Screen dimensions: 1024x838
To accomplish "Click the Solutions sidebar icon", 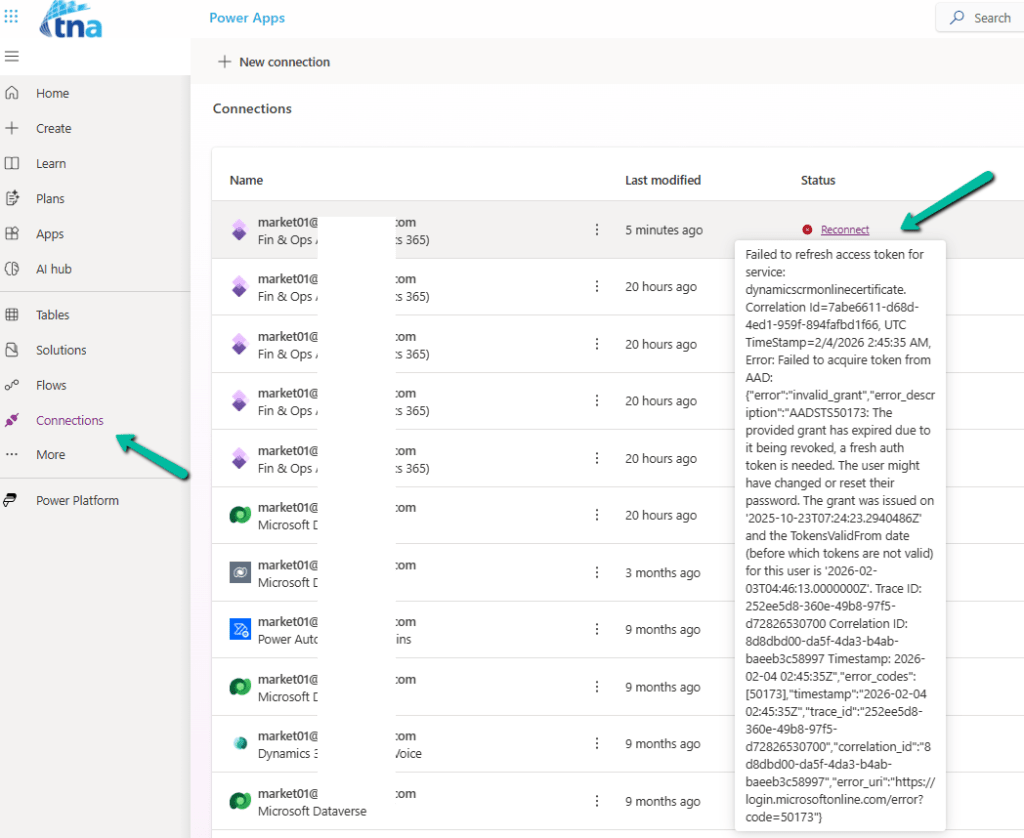I will coord(12,350).
